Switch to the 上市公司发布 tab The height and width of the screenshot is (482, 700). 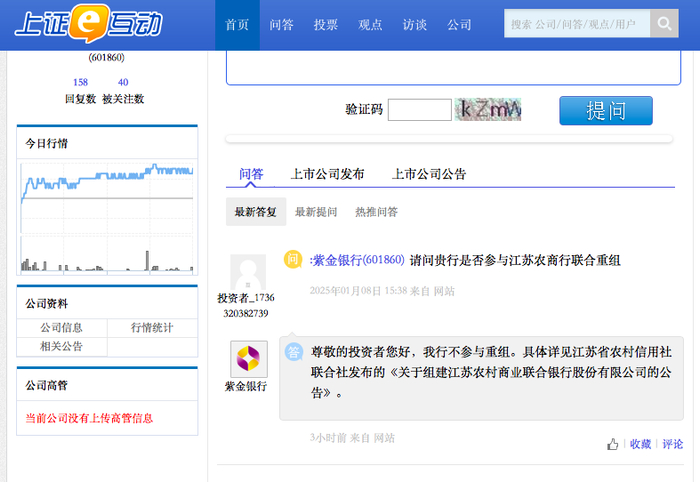click(x=327, y=174)
